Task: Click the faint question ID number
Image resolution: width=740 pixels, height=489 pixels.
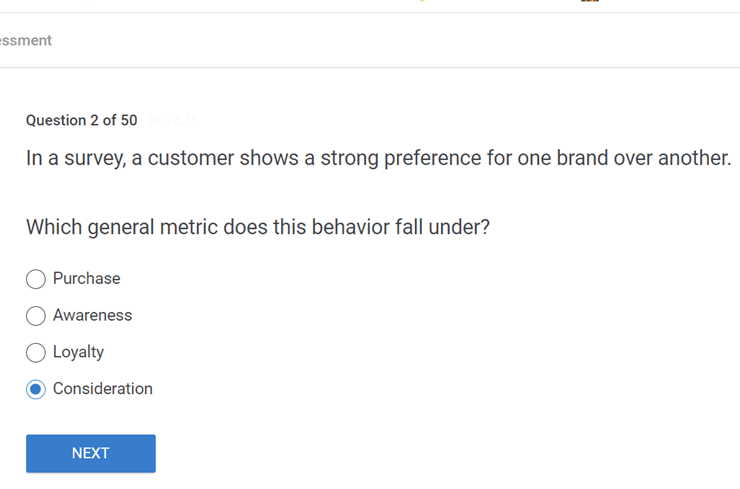Action: (173, 121)
